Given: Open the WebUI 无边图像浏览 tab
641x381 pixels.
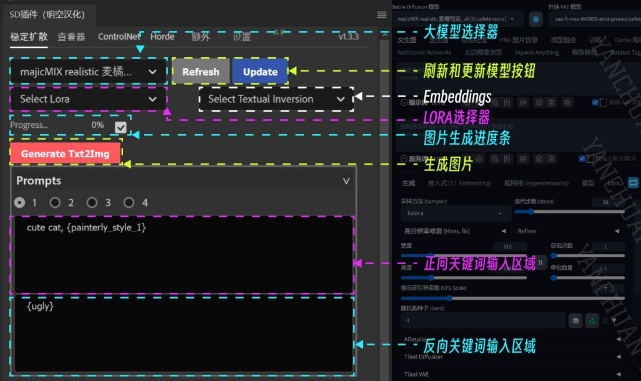Looking at the screenshot, I should [483, 52].
